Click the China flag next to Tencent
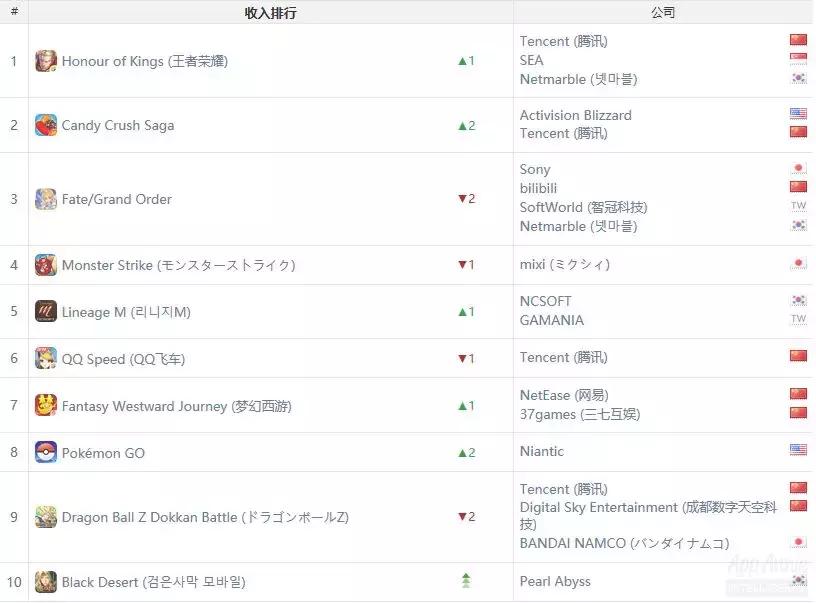Viewport: 816px width, 603px height. pos(798,40)
